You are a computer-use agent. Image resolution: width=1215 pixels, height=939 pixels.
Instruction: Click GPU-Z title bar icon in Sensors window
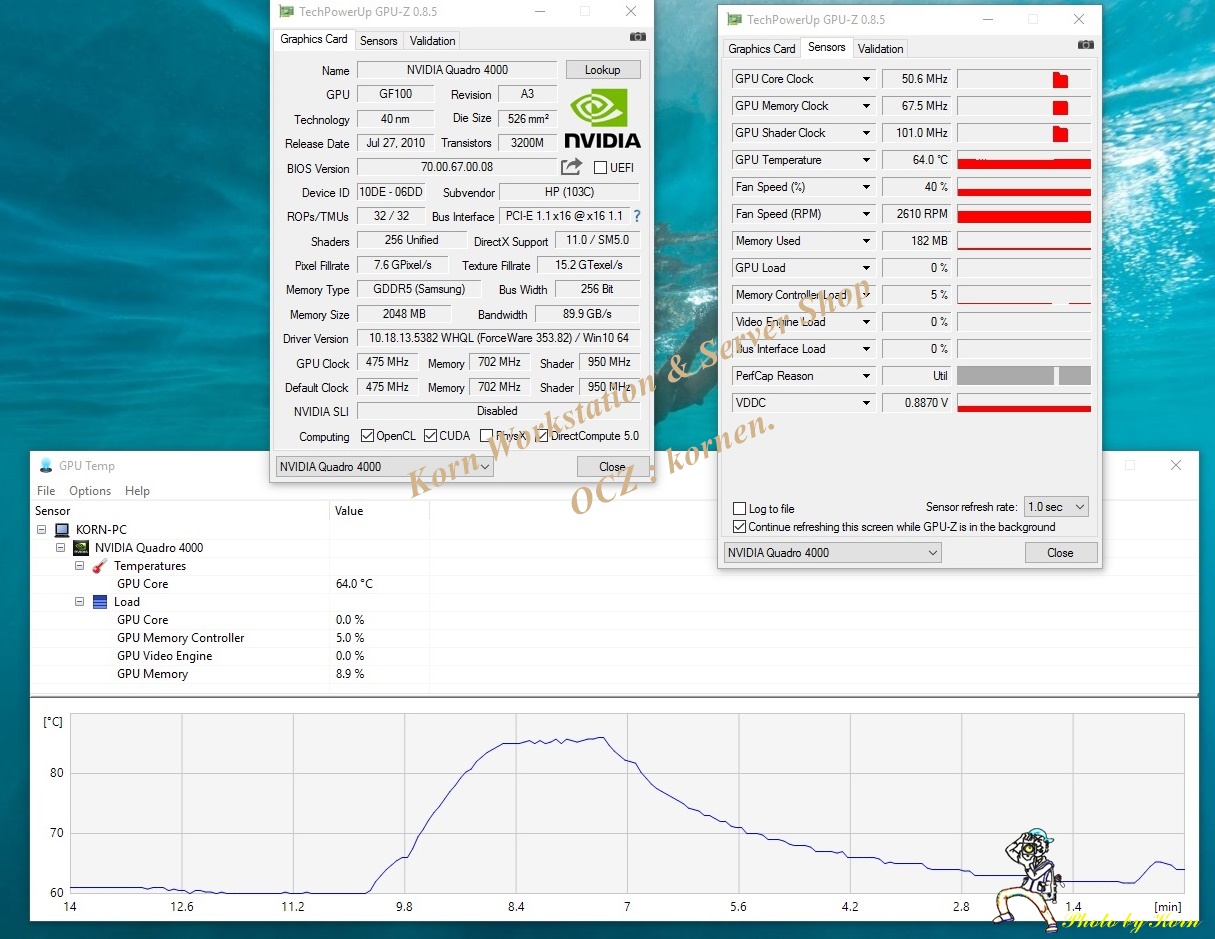(734, 19)
